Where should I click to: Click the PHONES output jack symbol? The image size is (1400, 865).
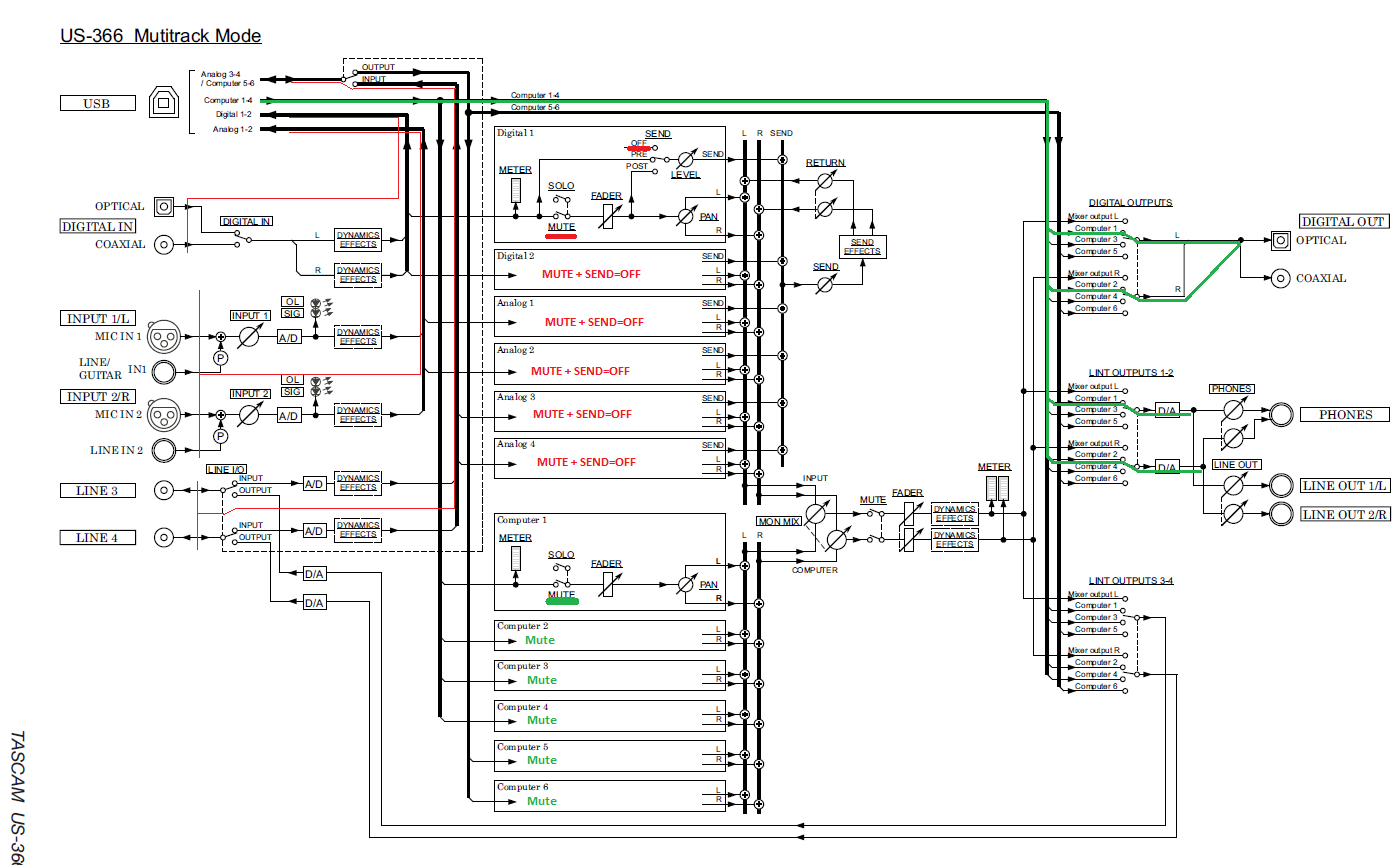(1279, 413)
